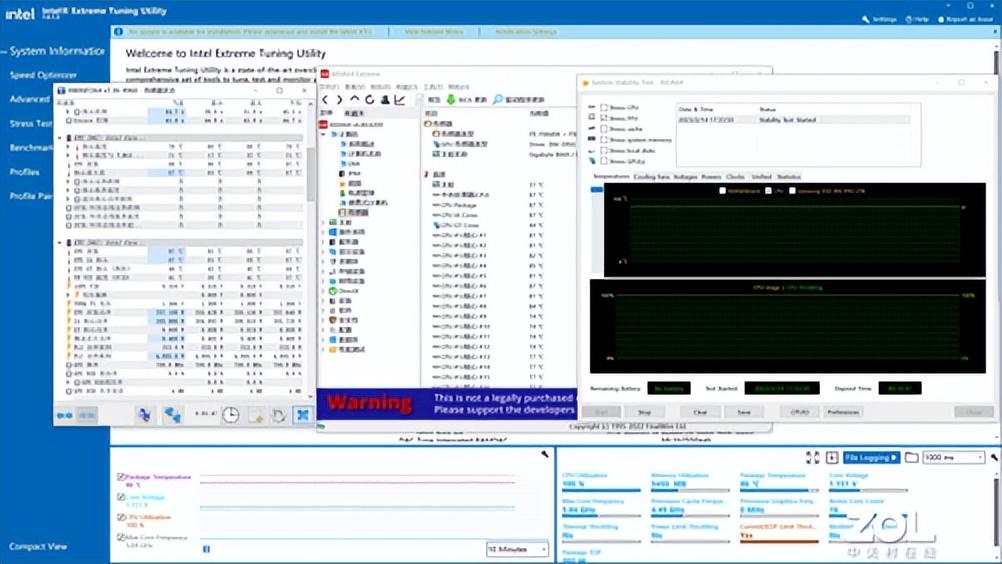Viewport: 1002px width, 564px height.
Task: Click Report an Issue in XTU header
Action: 965,19
